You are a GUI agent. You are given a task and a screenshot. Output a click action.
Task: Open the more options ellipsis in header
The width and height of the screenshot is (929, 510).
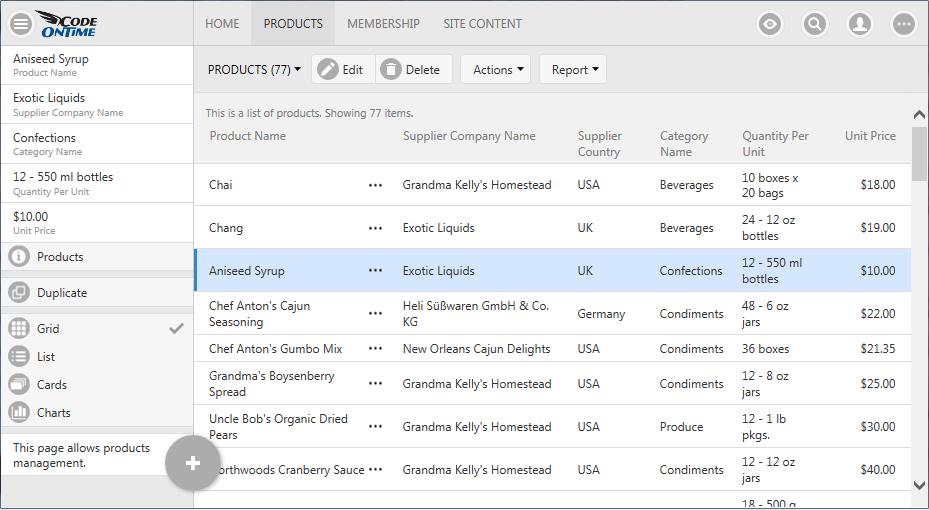pyautogui.click(x=904, y=24)
